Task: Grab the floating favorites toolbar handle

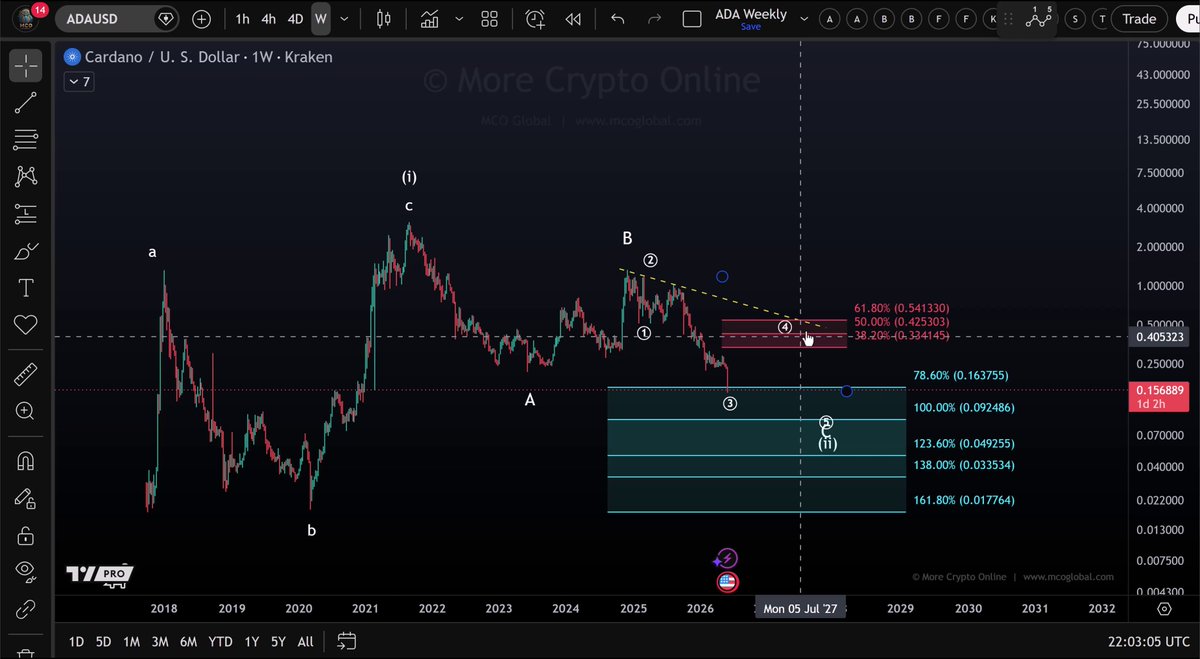Action: tap(1008, 19)
